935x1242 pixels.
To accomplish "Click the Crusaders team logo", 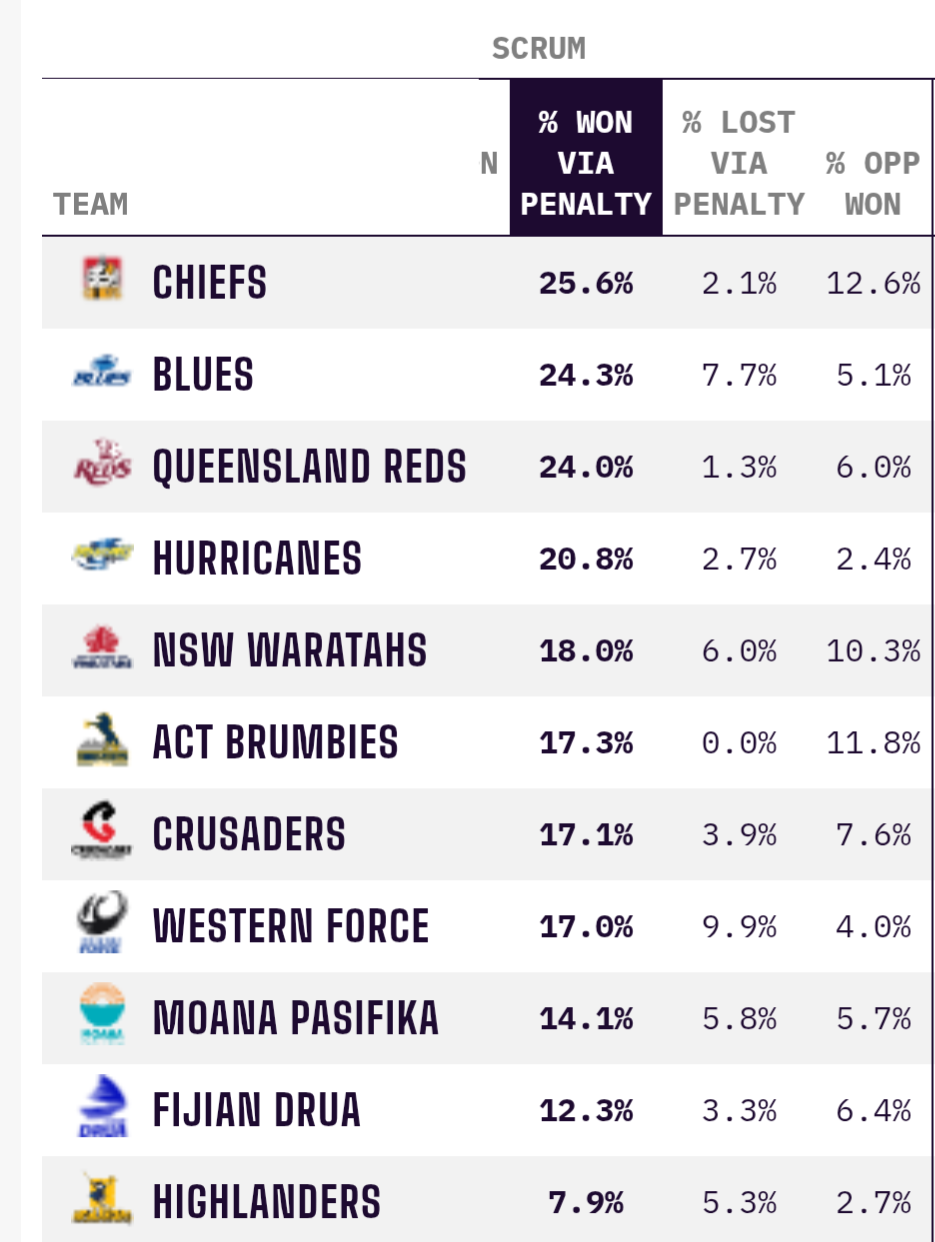I will pyautogui.click(x=102, y=832).
